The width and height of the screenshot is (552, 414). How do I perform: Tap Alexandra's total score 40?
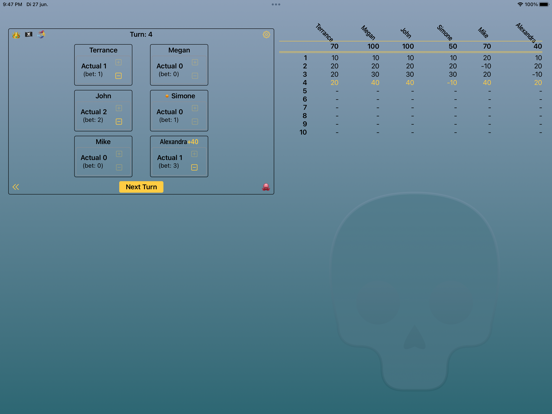tap(538, 46)
